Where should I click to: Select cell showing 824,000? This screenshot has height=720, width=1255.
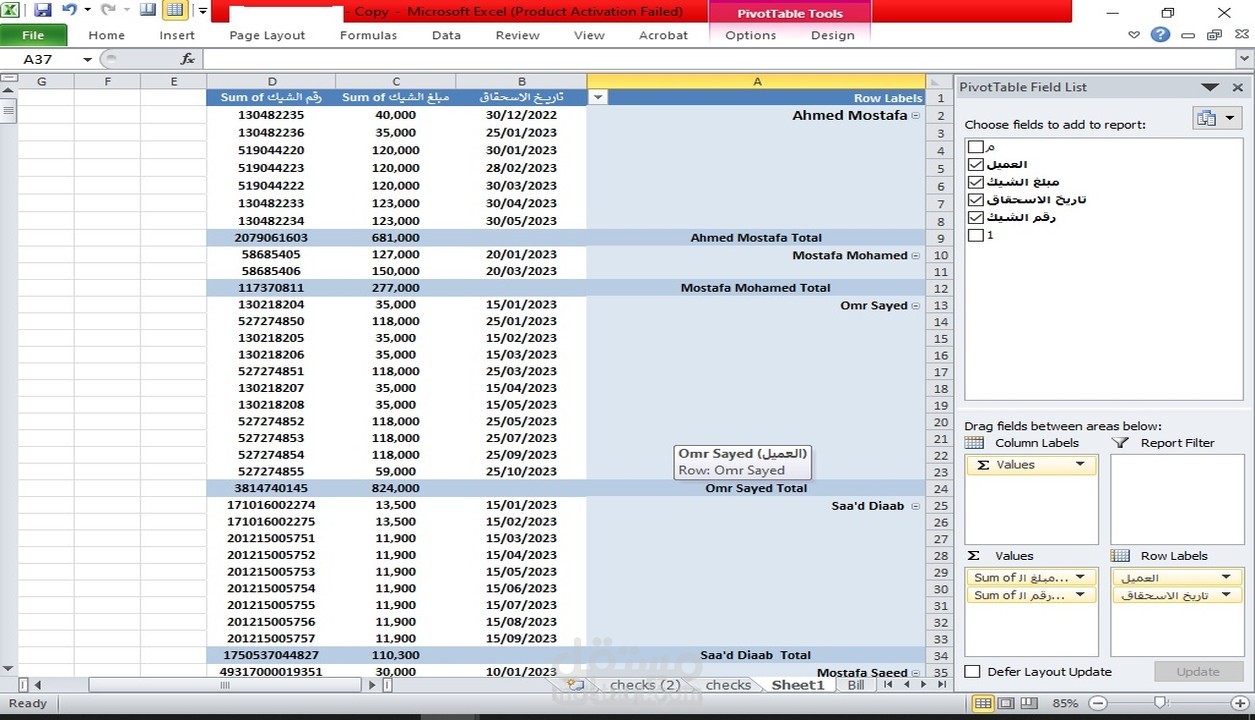[x=395, y=489]
